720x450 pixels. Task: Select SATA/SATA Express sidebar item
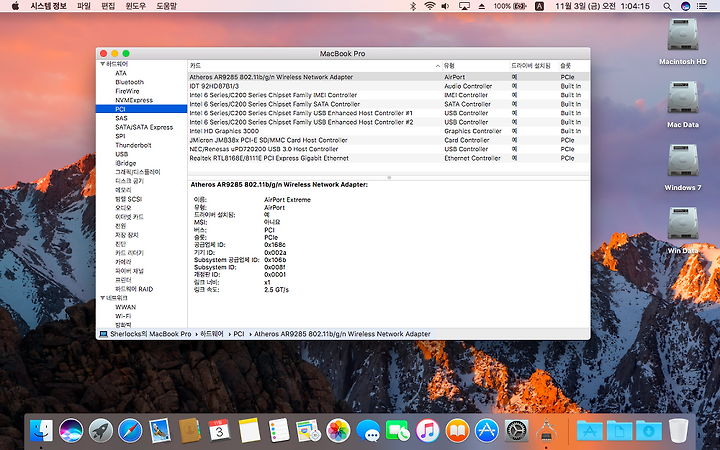144,127
